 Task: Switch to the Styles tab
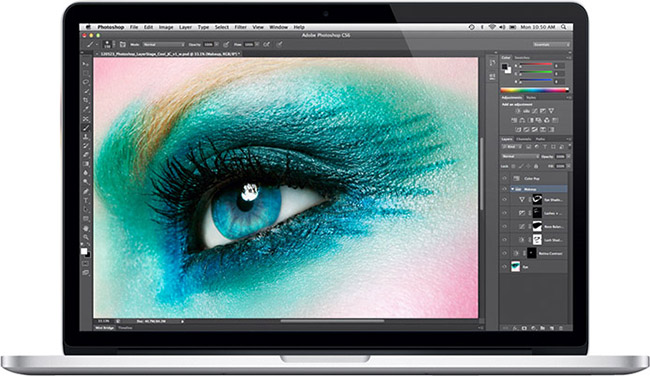click(531, 98)
